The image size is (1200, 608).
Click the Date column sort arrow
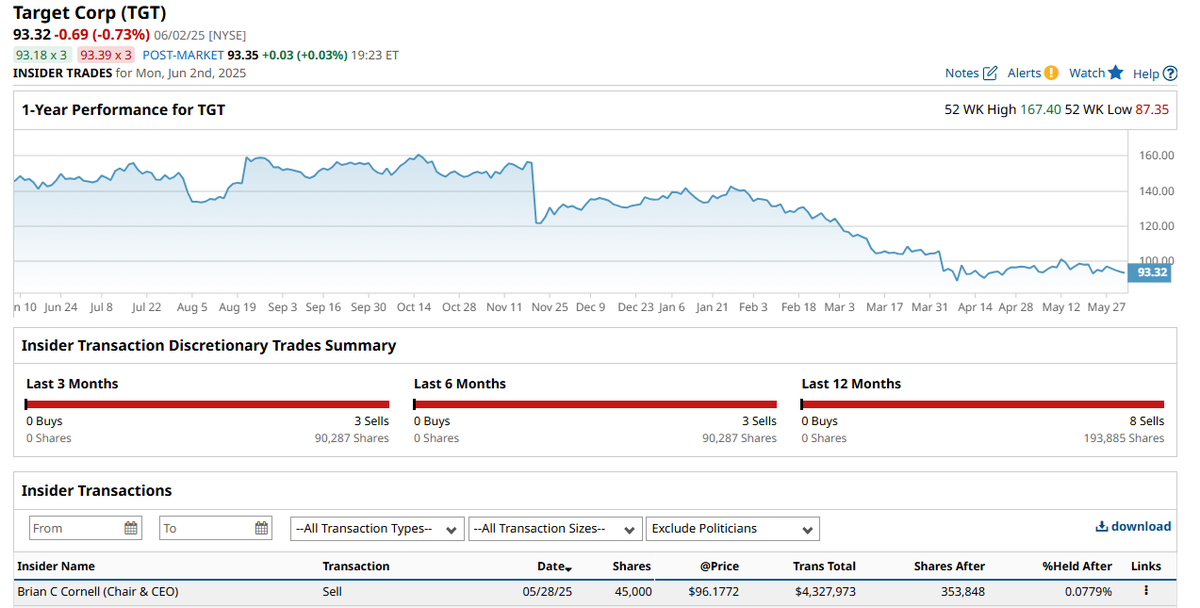click(568, 568)
